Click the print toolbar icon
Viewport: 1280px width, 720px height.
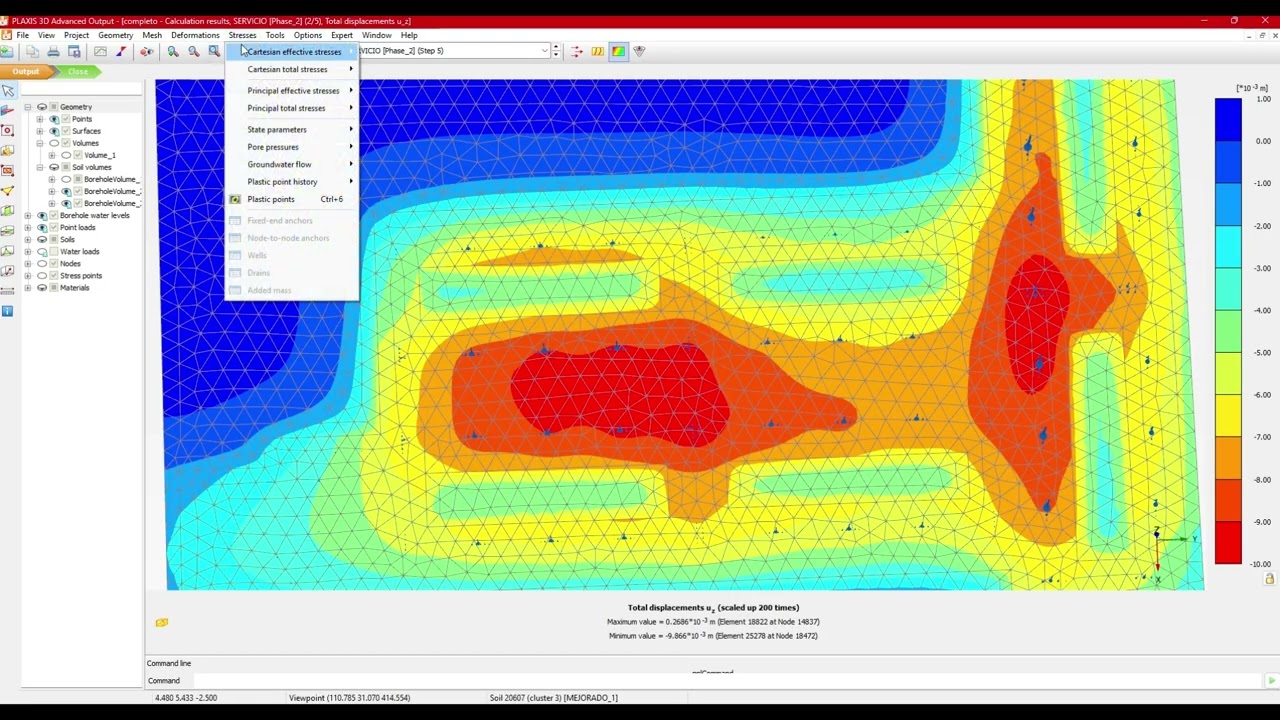pyautogui.click(x=54, y=51)
